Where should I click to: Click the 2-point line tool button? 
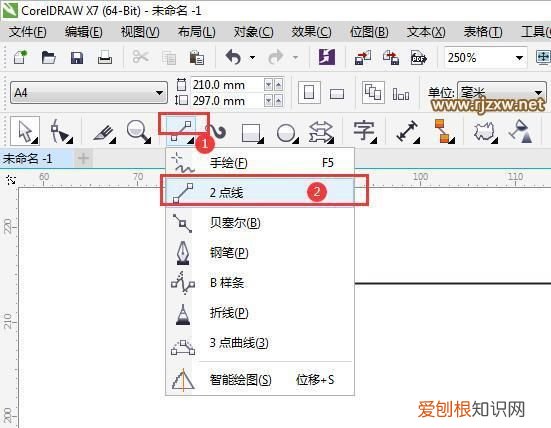click(181, 131)
